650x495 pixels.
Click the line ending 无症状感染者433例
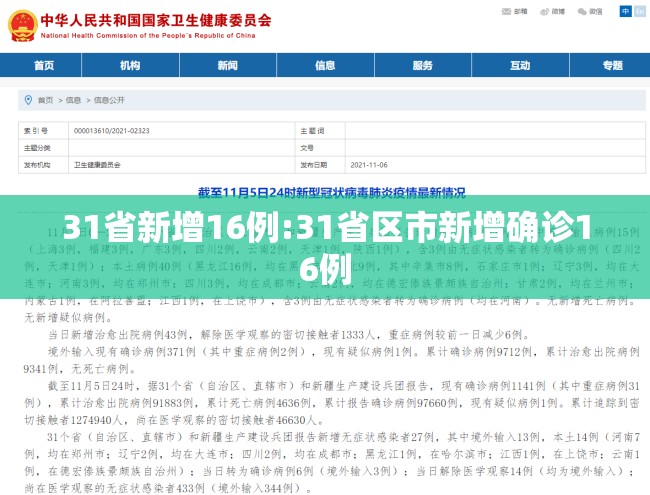[x=168, y=488]
